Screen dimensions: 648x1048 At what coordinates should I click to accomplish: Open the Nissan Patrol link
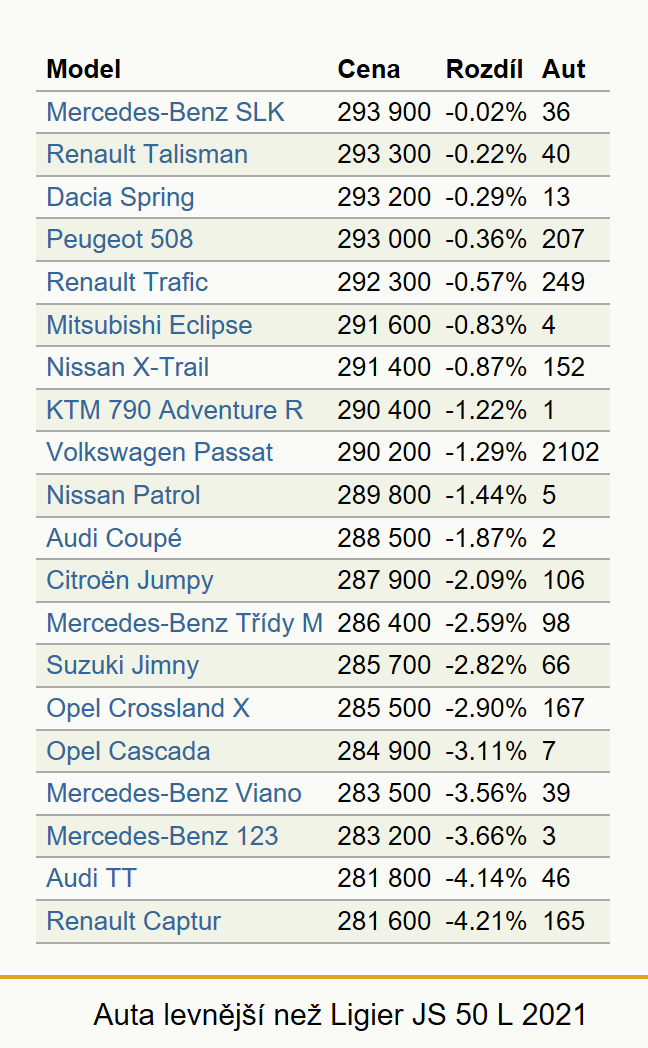pyautogui.click(x=124, y=495)
